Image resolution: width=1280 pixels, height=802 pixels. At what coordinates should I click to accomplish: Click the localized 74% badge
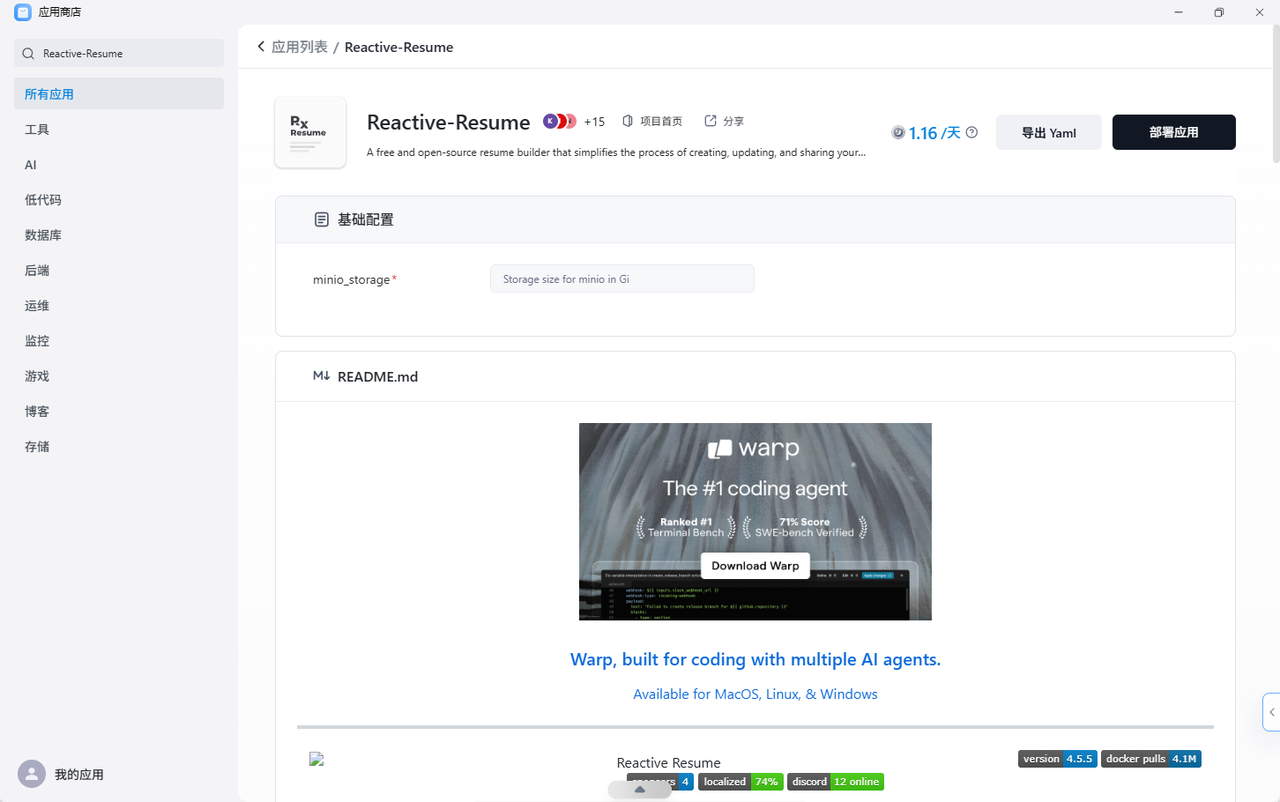[740, 781]
